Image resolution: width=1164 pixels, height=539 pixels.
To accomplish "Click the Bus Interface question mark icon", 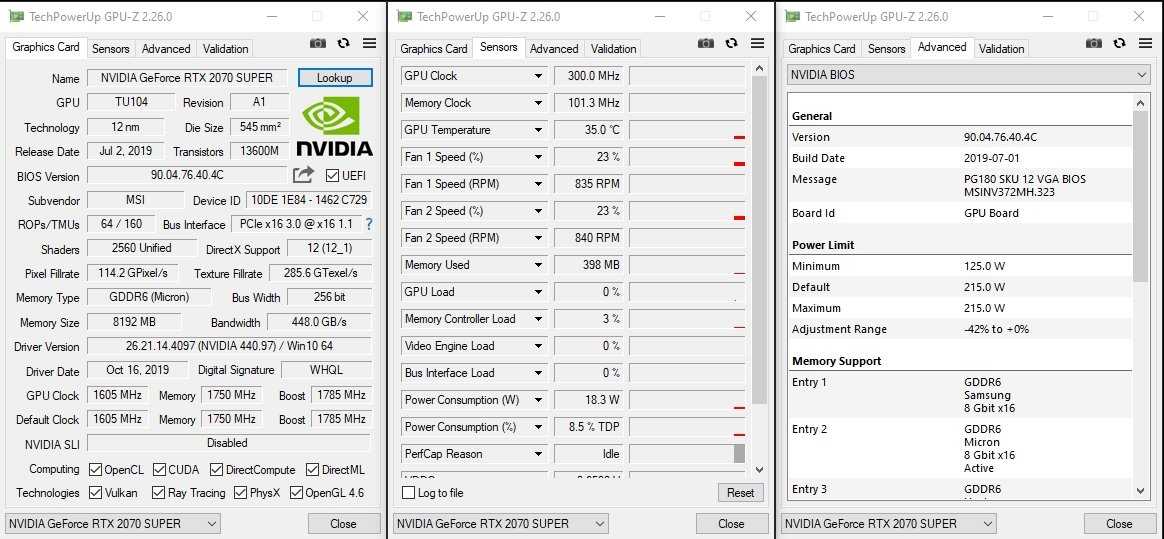I will (368, 224).
